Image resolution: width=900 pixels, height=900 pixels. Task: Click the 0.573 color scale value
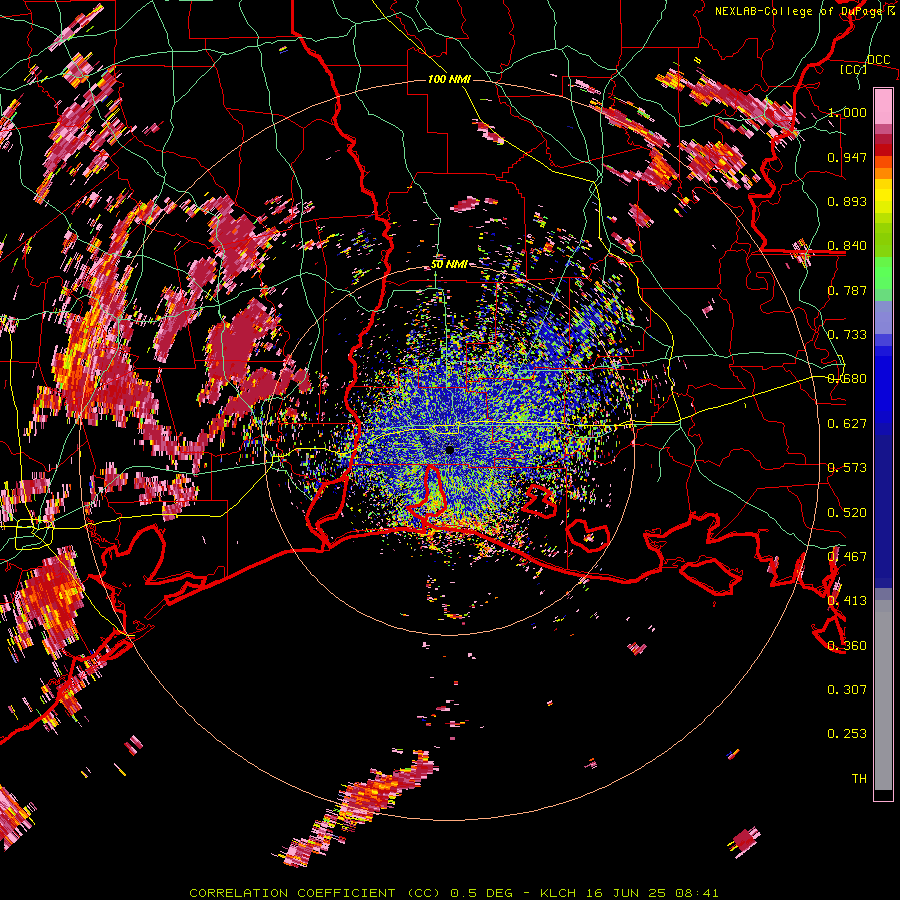(847, 468)
